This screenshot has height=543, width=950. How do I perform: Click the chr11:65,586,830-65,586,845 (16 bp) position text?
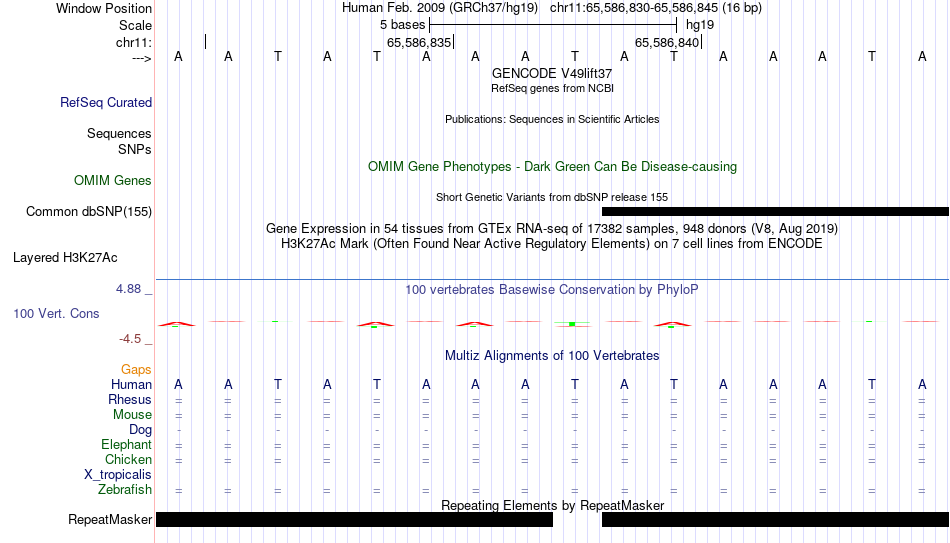tap(656, 8)
